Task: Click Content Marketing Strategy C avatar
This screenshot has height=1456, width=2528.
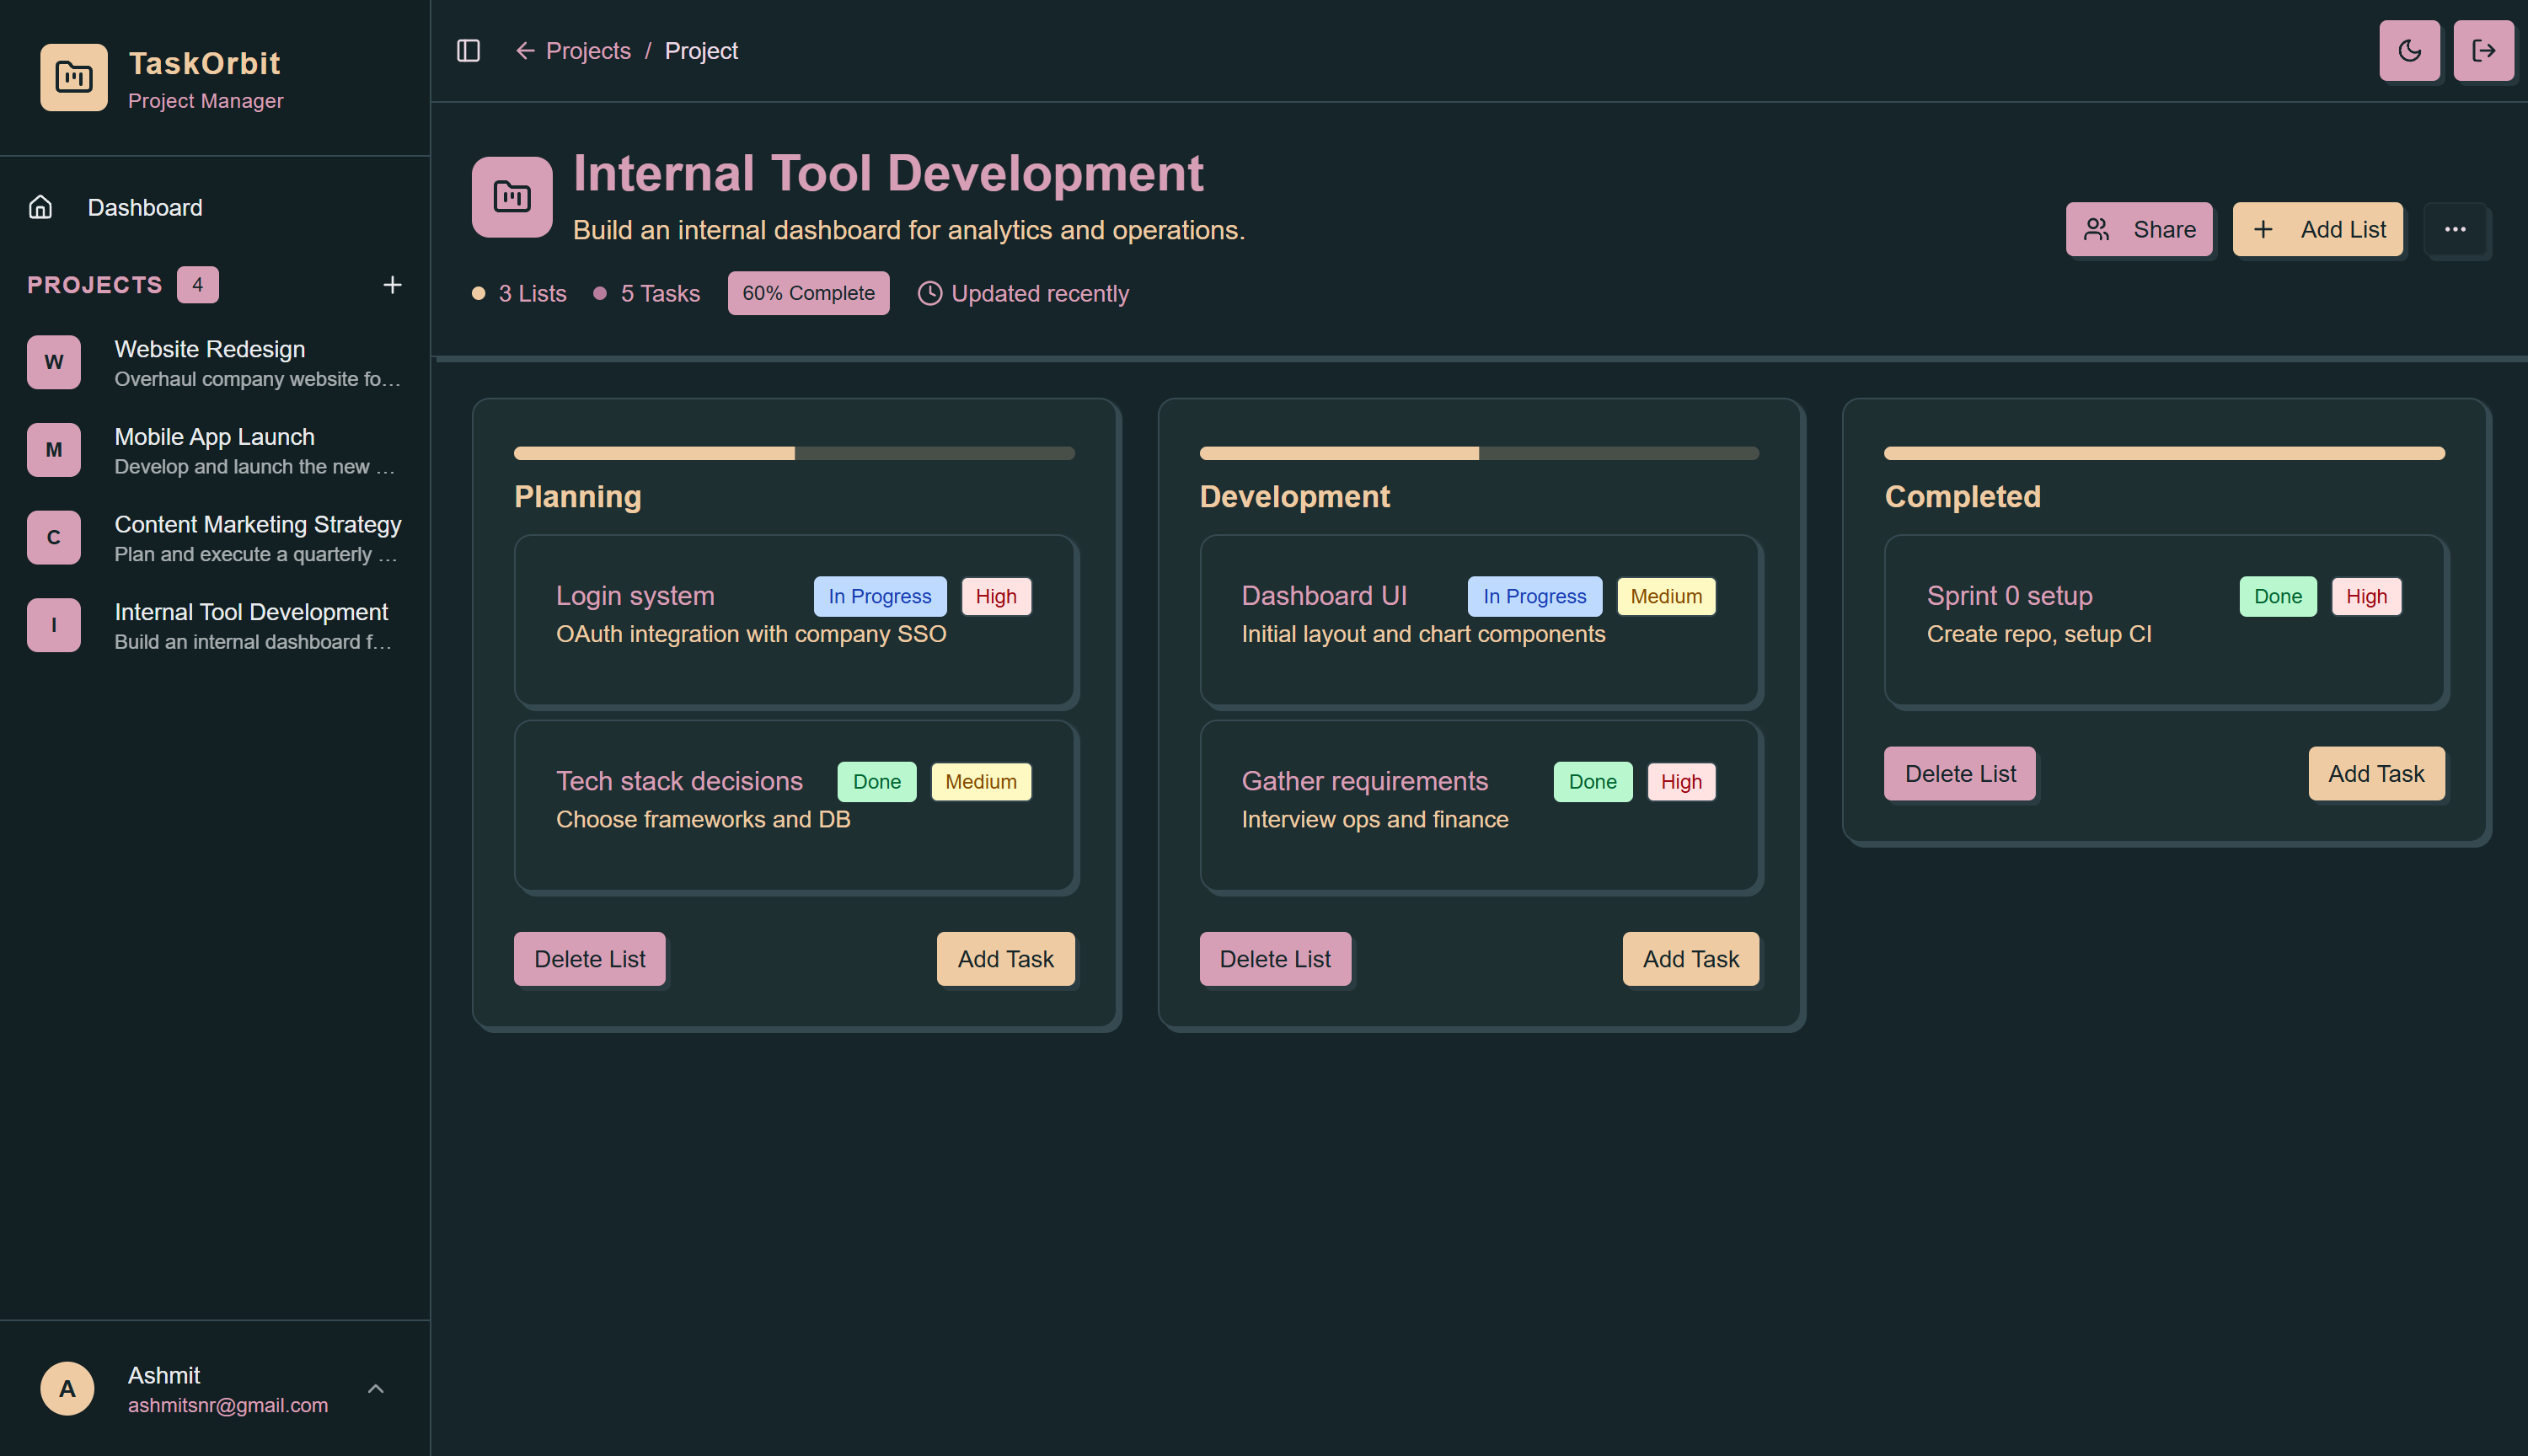Action: pyautogui.click(x=54, y=537)
